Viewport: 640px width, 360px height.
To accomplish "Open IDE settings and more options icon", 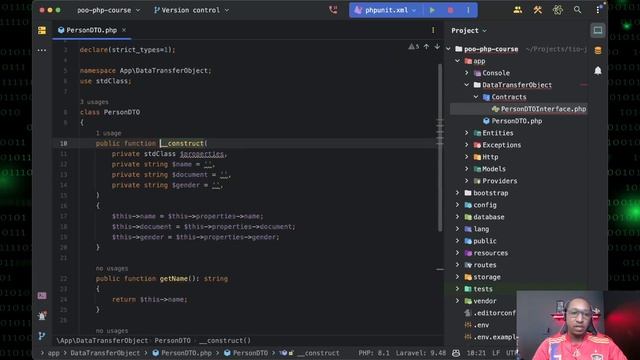I will (x=598, y=9).
